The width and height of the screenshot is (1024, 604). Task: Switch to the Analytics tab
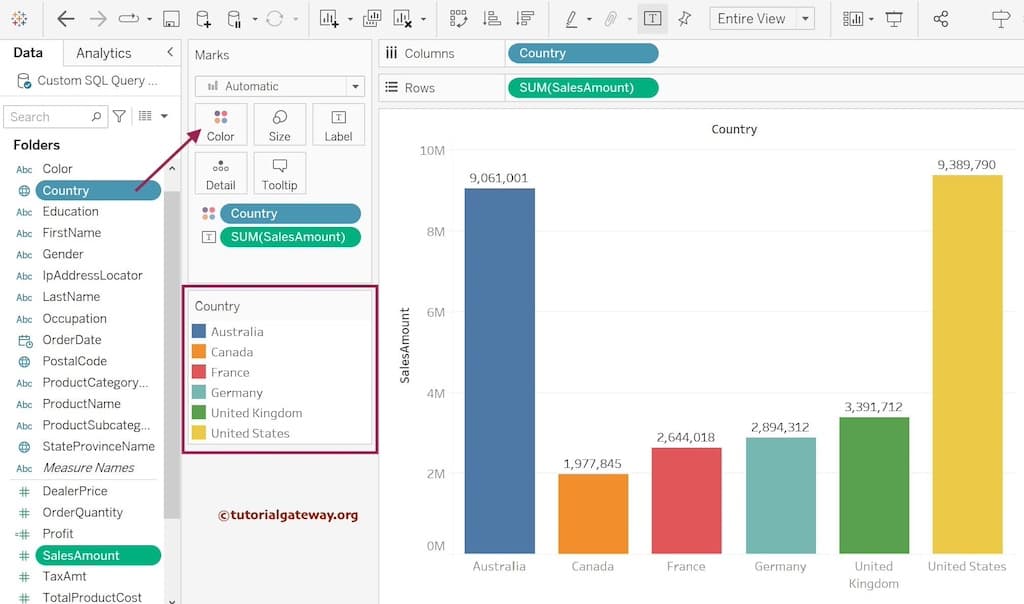[x=104, y=53]
